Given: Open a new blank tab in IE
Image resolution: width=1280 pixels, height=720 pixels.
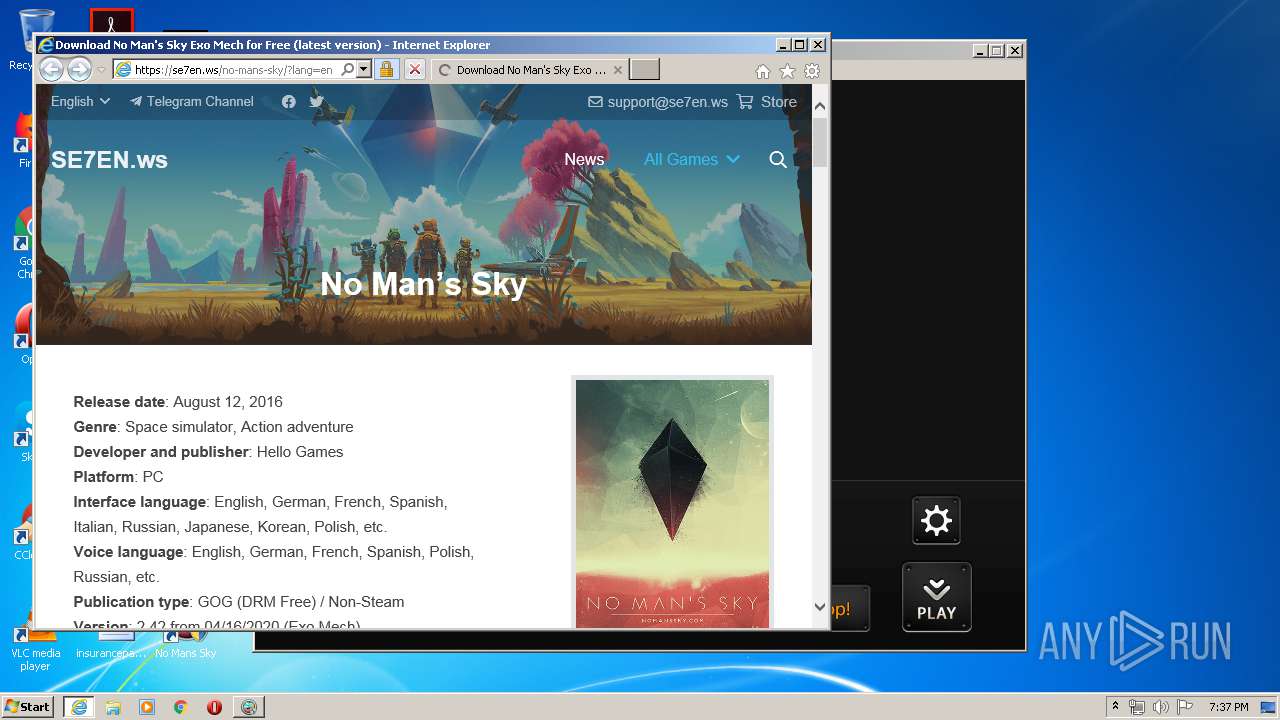Looking at the screenshot, I should pyautogui.click(x=644, y=69).
